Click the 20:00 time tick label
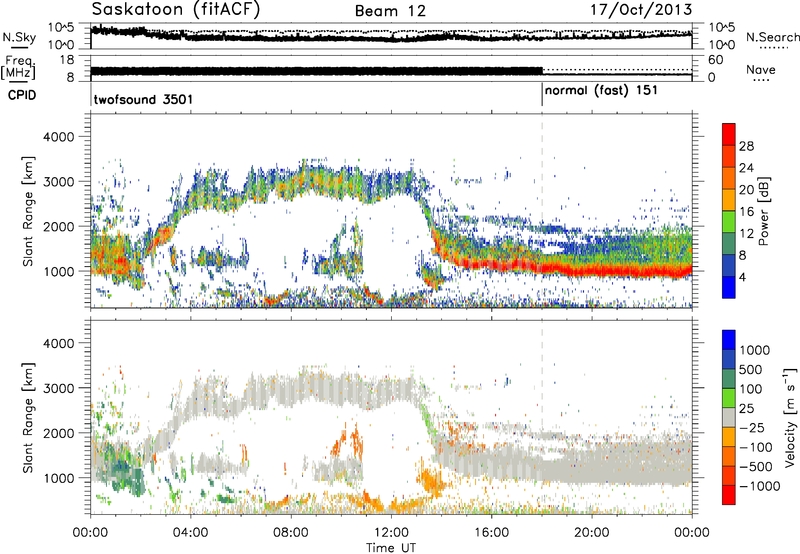The height and width of the screenshot is (554, 800). click(x=591, y=533)
